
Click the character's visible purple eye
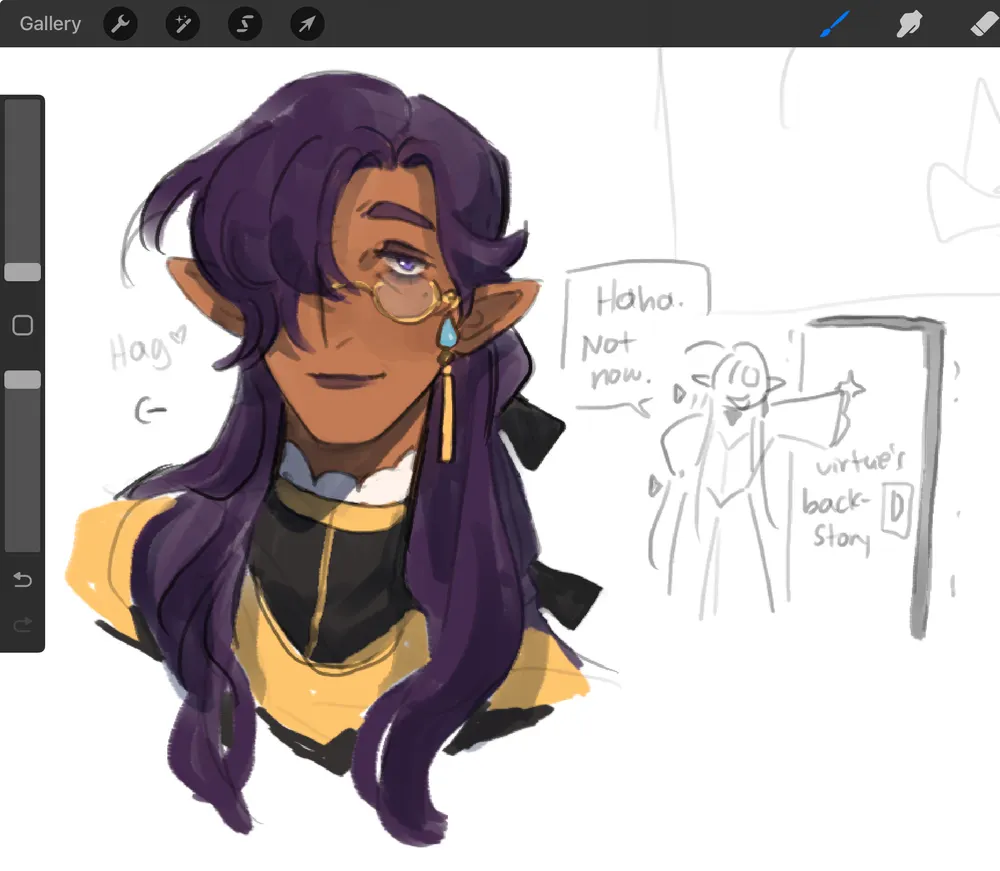tap(407, 263)
